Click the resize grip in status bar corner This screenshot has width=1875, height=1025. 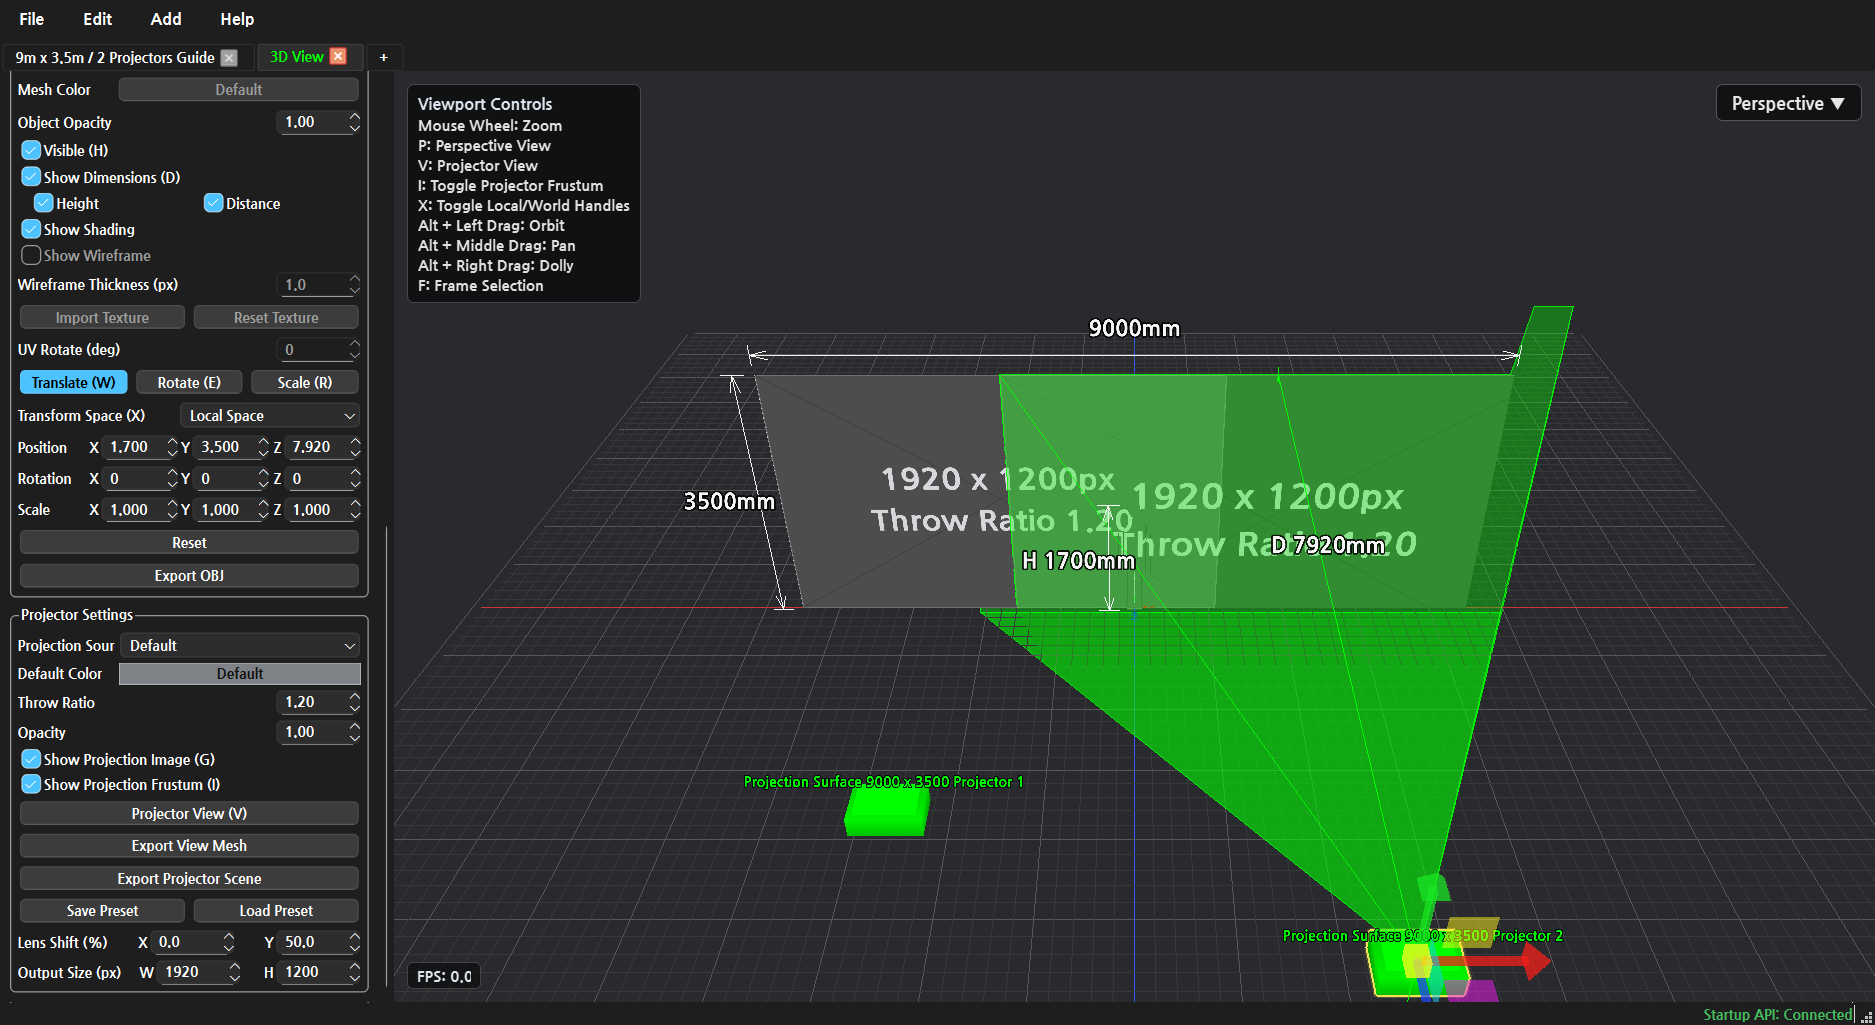tap(1866, 1016)
